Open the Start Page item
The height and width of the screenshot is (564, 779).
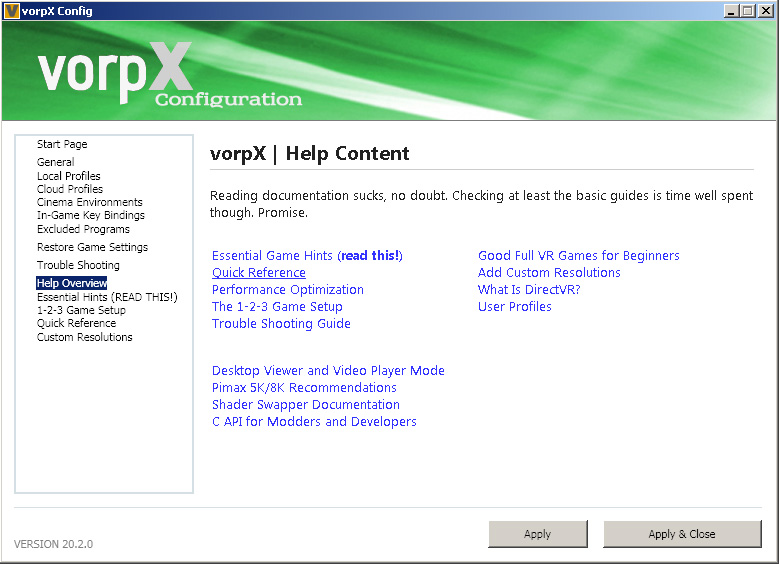pyautogui.click(x=62, y=144)
